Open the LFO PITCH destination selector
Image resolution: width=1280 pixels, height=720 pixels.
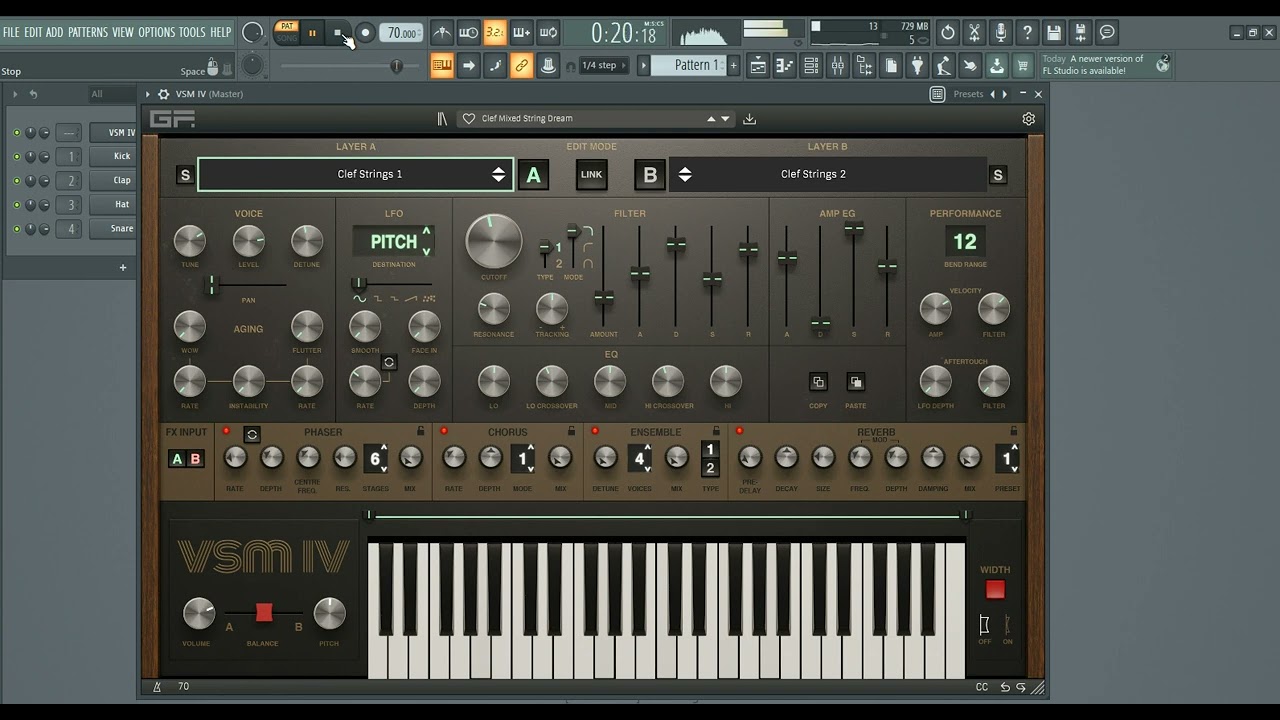(x=394, y=241)
